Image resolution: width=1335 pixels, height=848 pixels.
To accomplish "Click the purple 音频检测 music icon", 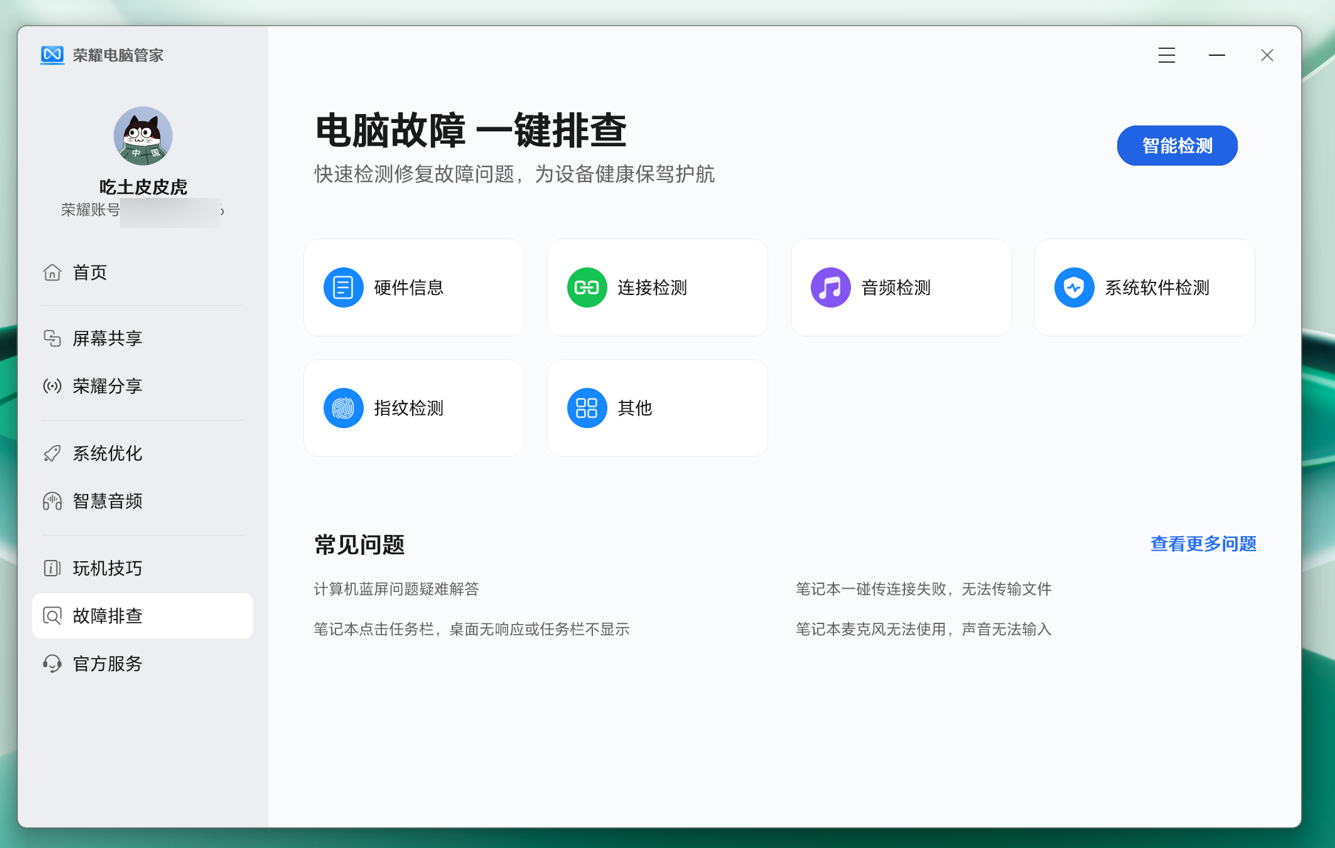I will click(x=830, y=288).
